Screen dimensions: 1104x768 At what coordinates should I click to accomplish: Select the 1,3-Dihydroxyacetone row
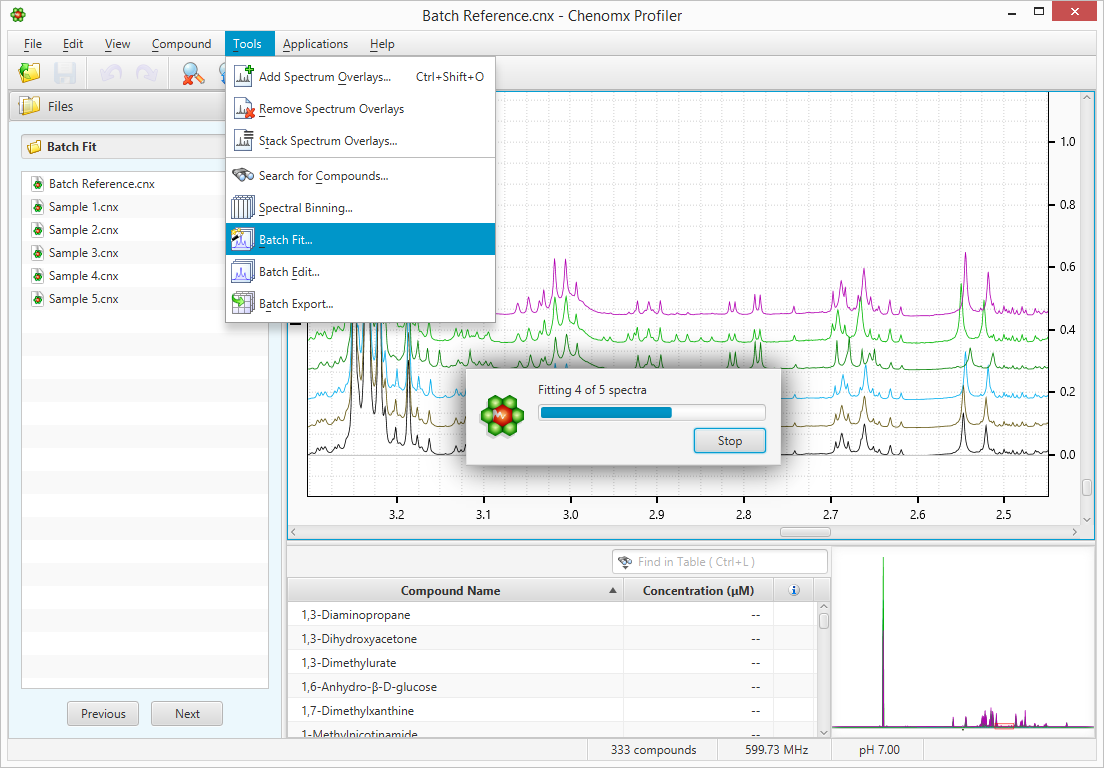[552, 638]
